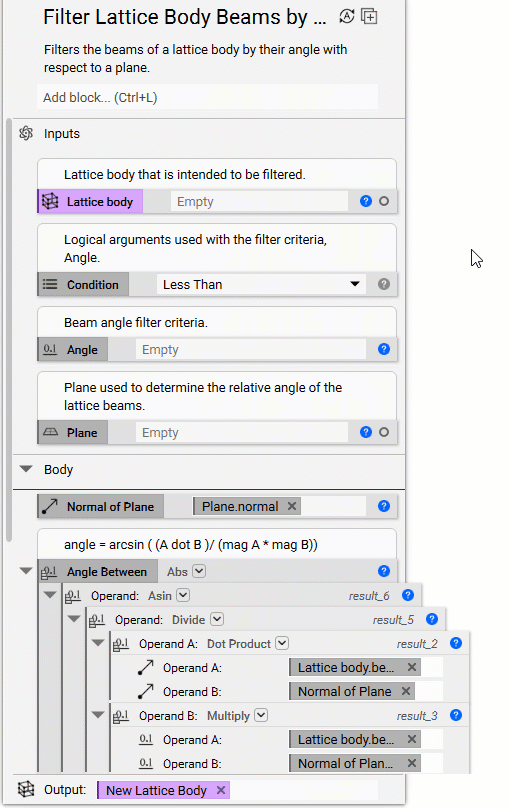Open help for Angle input
Viewport: 508px width, 808px height.
click(x=384, y=349)
